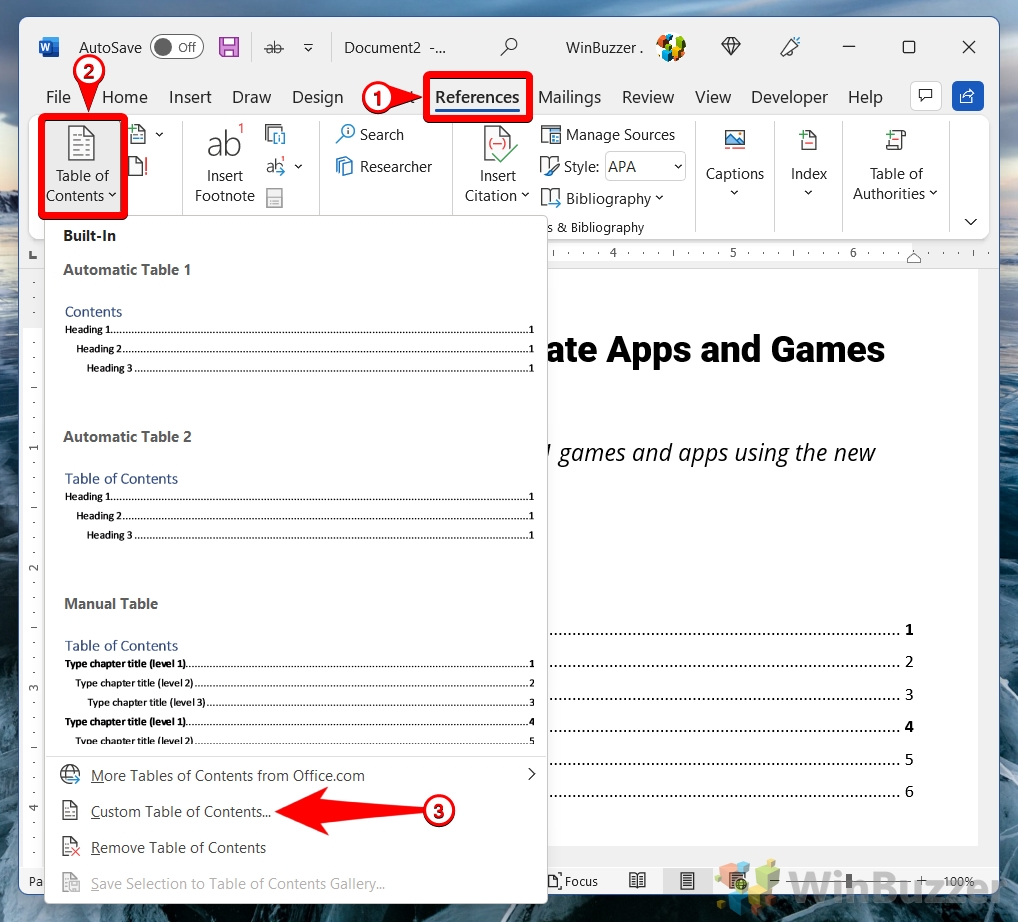Open the Comments speech bubble icon
The width and height of the screenshot is (1018, 922).
coord(925,96)
